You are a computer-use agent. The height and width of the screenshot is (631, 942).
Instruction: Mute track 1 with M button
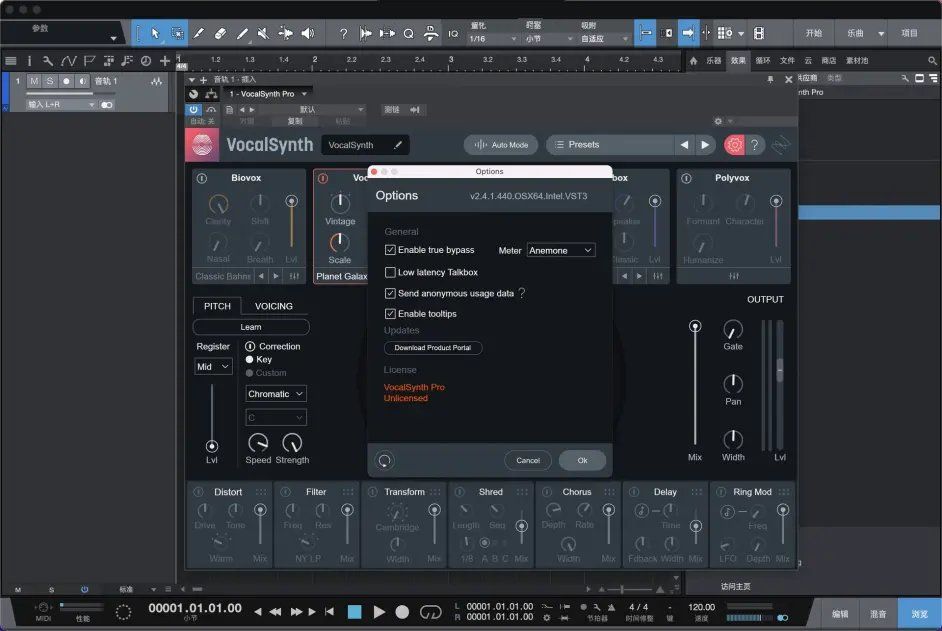click(34, 81)
